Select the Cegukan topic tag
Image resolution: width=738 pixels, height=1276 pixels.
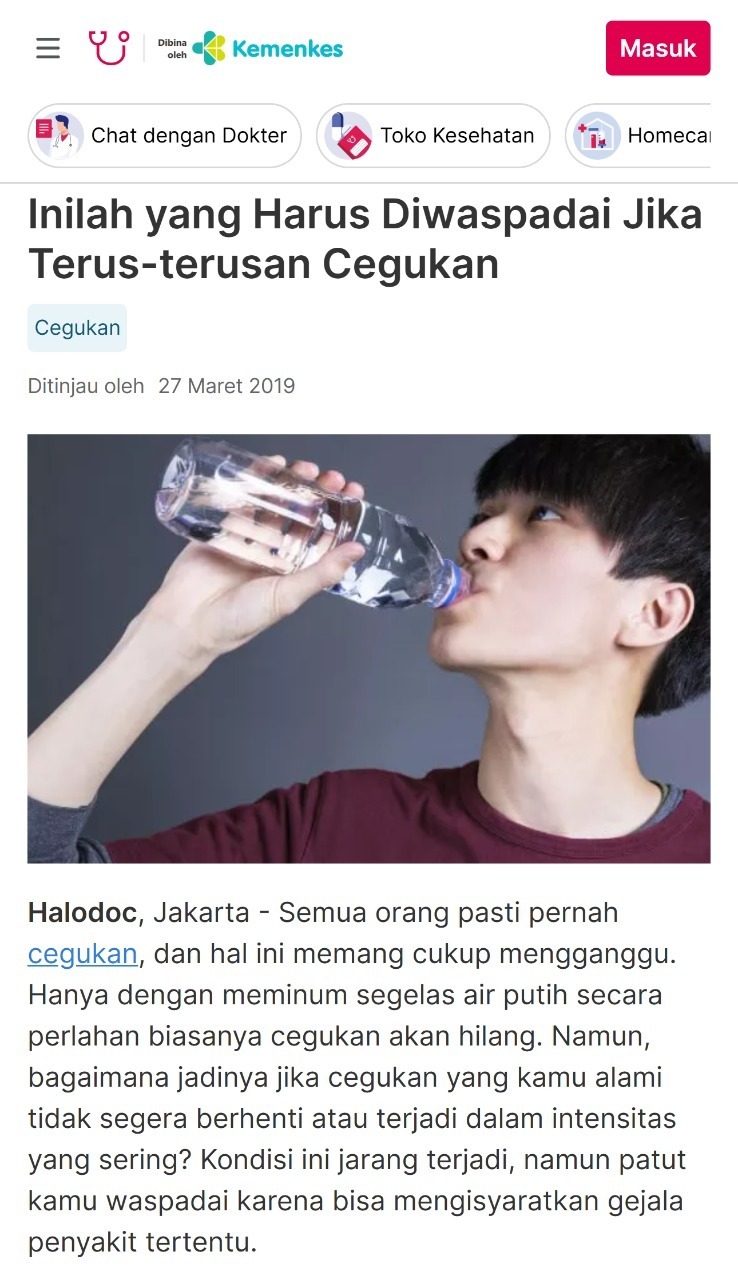(77, 328)
